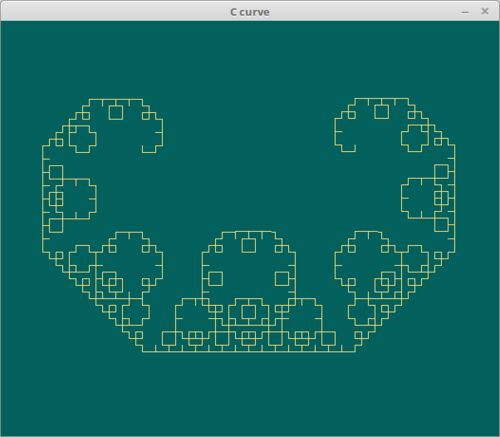Select the small square atop the left curl
Screen dimensions: 500x437
click(x=116, y=112)
